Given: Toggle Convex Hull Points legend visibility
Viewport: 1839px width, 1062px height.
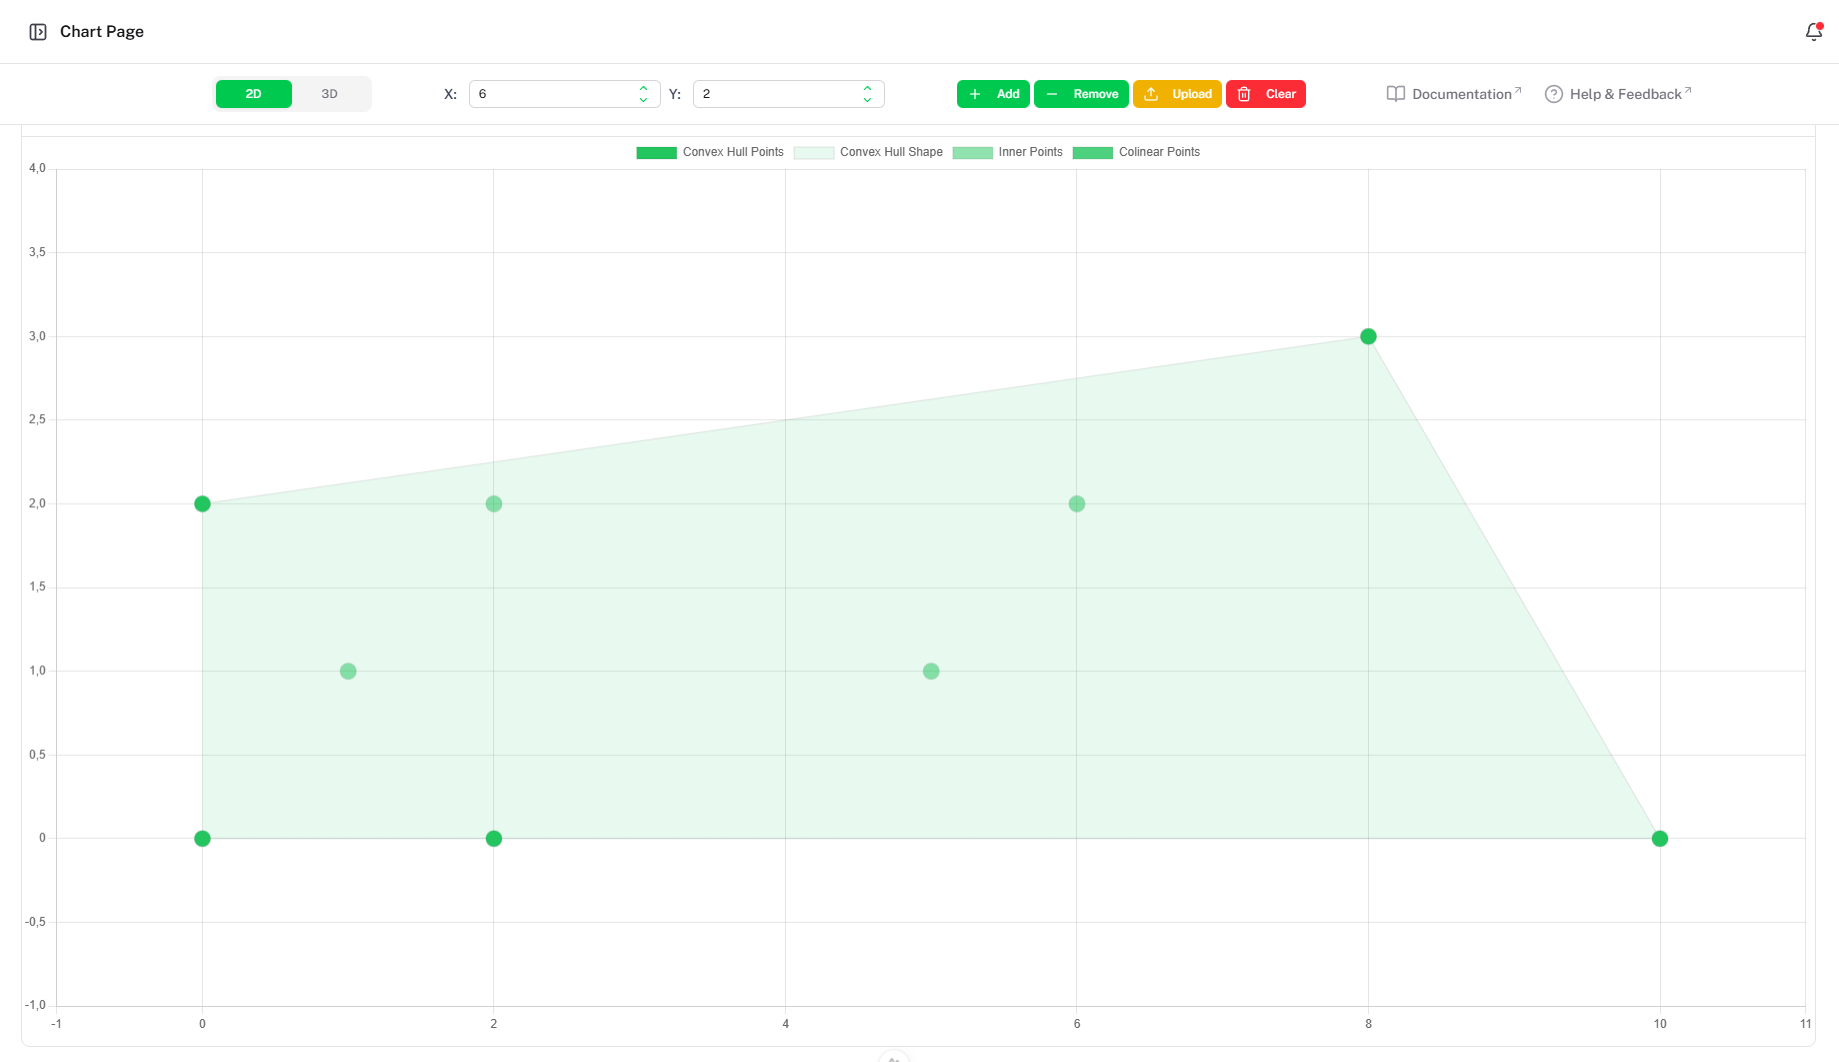Looking at the screenshot, I should pos(710,152).
